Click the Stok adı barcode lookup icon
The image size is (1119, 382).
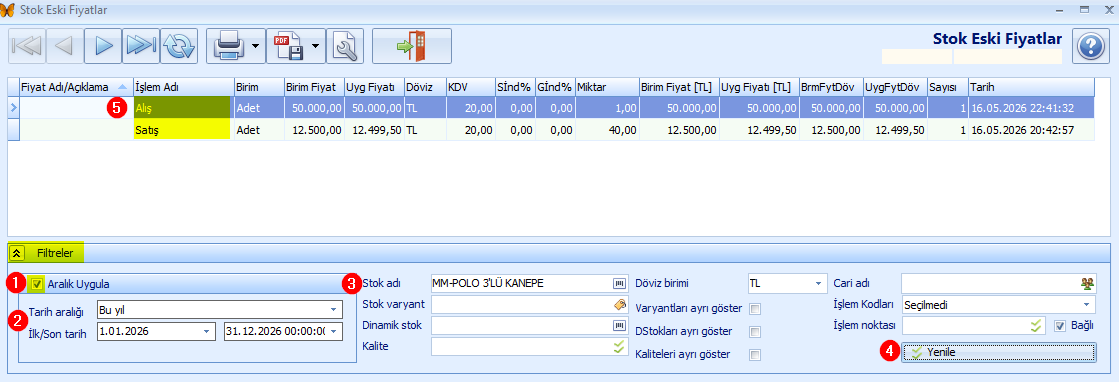point(619,283)
